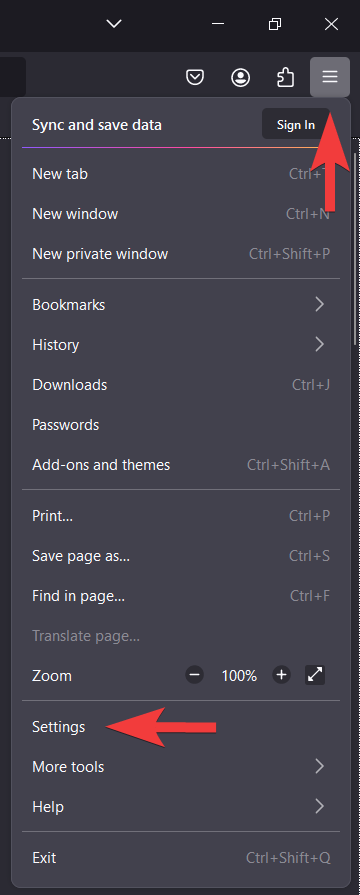Expand the Bookmarks submenu
This screenshot has width=360, height=895.
pos(181,305)
